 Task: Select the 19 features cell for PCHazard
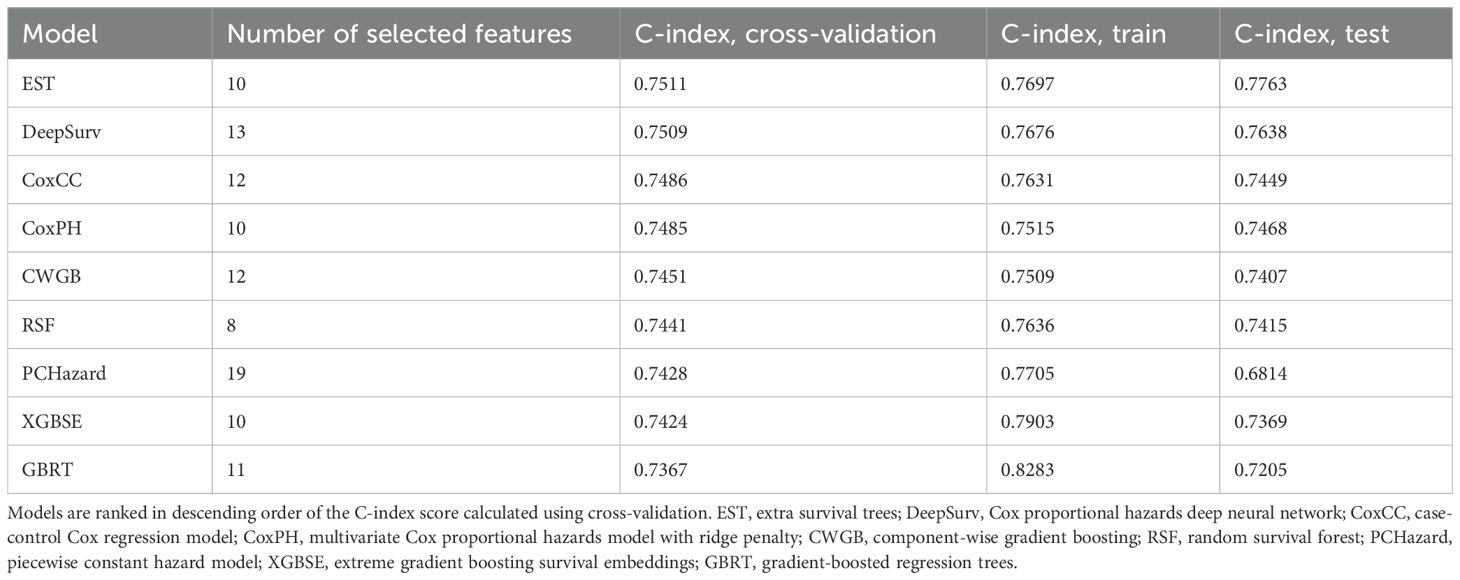(x=236, y=376)
